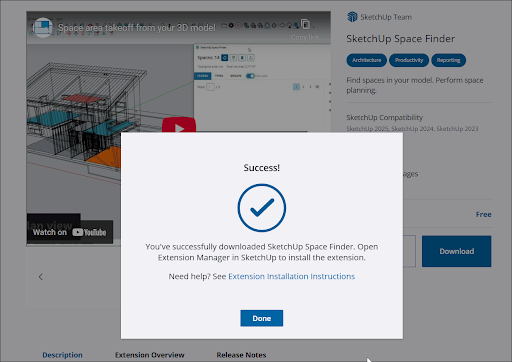Switch to the Description tab

point(62,355)
